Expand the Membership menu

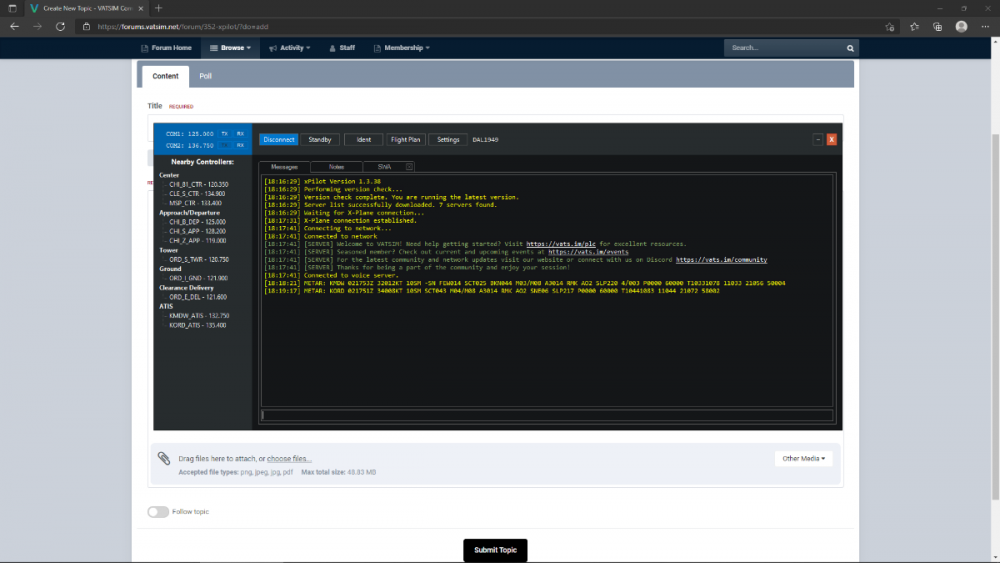pyautogui.click(x=401, y=48)
